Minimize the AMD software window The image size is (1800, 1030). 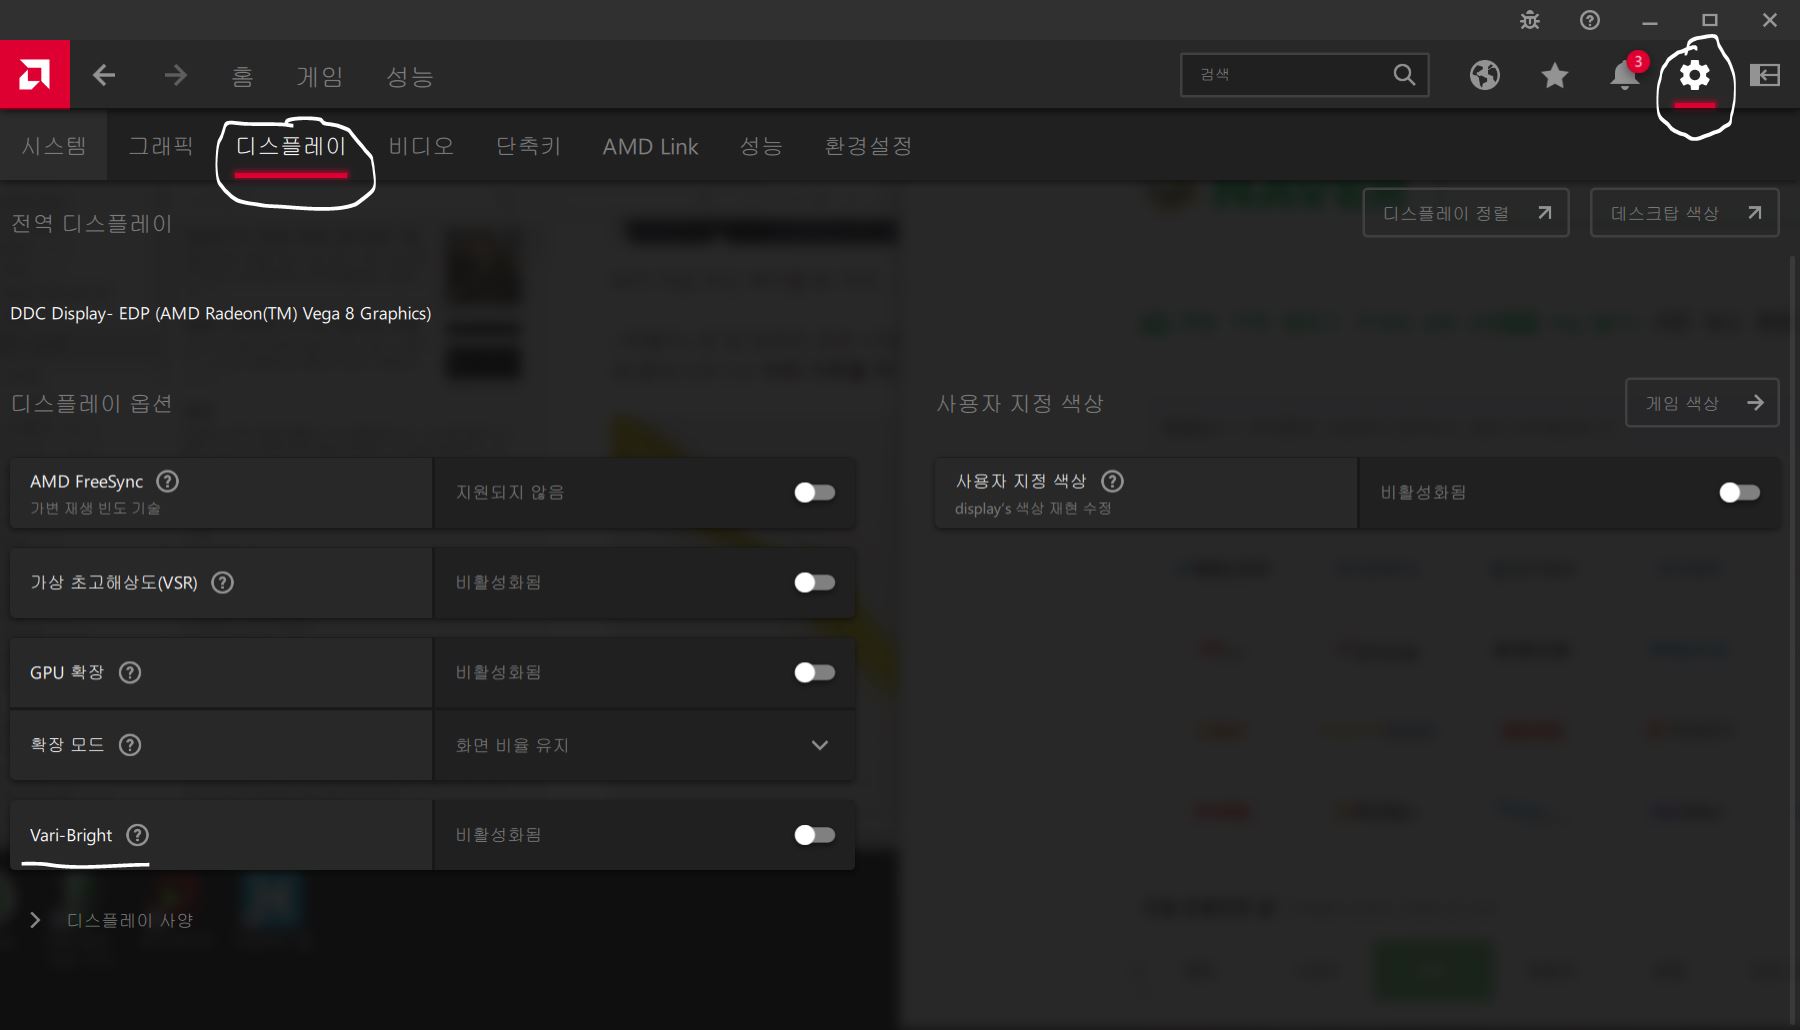pyautogui.click(x=1650, y=20)
